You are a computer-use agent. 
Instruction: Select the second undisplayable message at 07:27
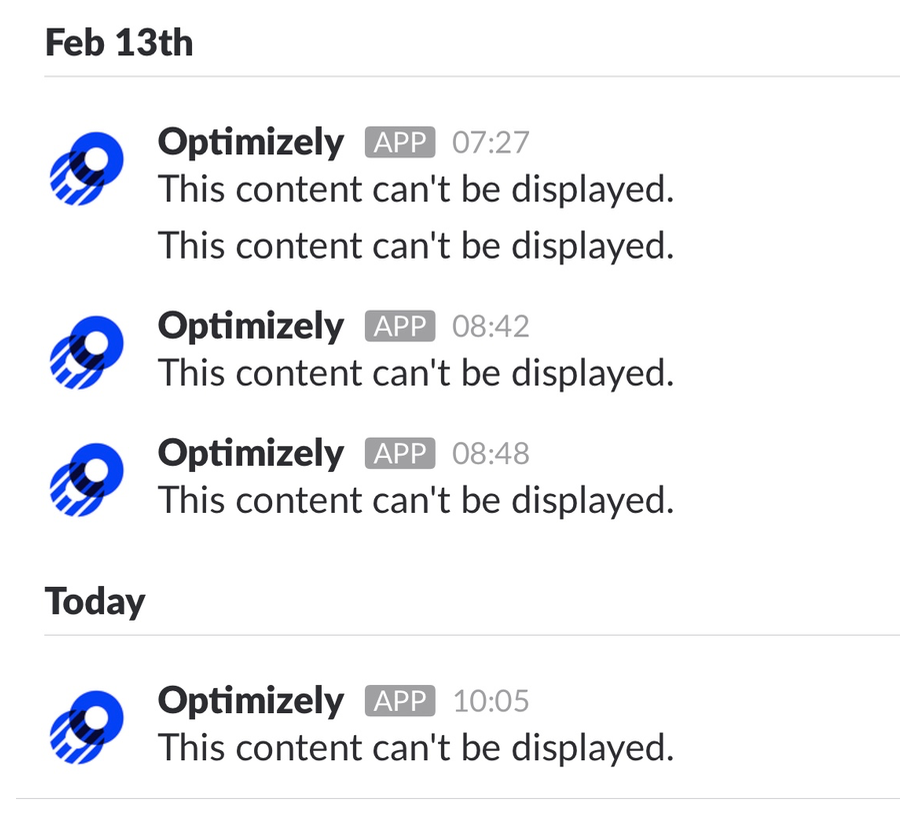coord(416,245)
